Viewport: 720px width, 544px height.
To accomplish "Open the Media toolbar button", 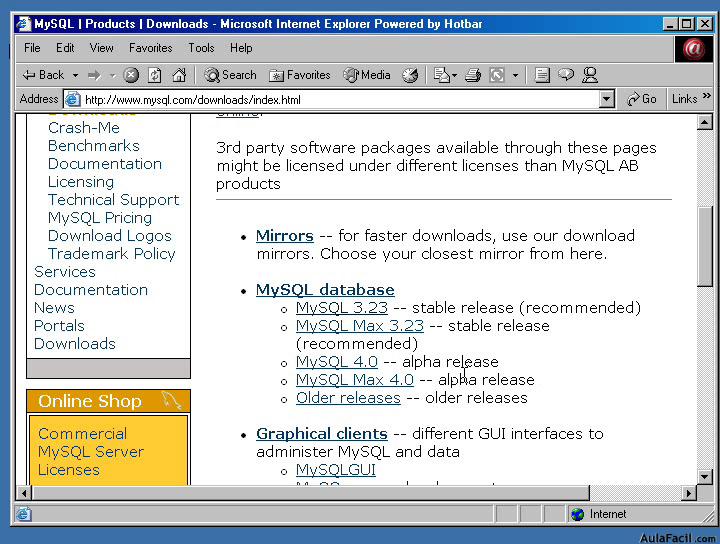I will pos(367,75).
